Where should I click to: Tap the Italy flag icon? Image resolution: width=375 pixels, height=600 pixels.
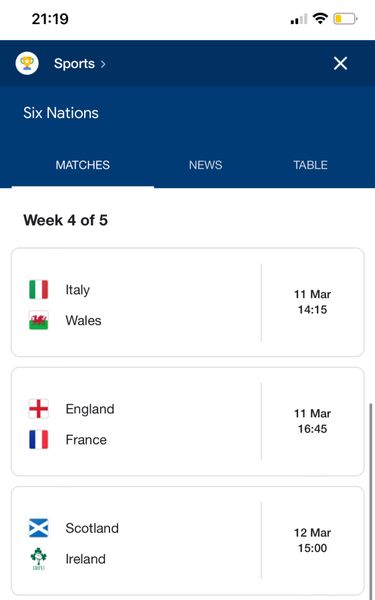[39, 290]
